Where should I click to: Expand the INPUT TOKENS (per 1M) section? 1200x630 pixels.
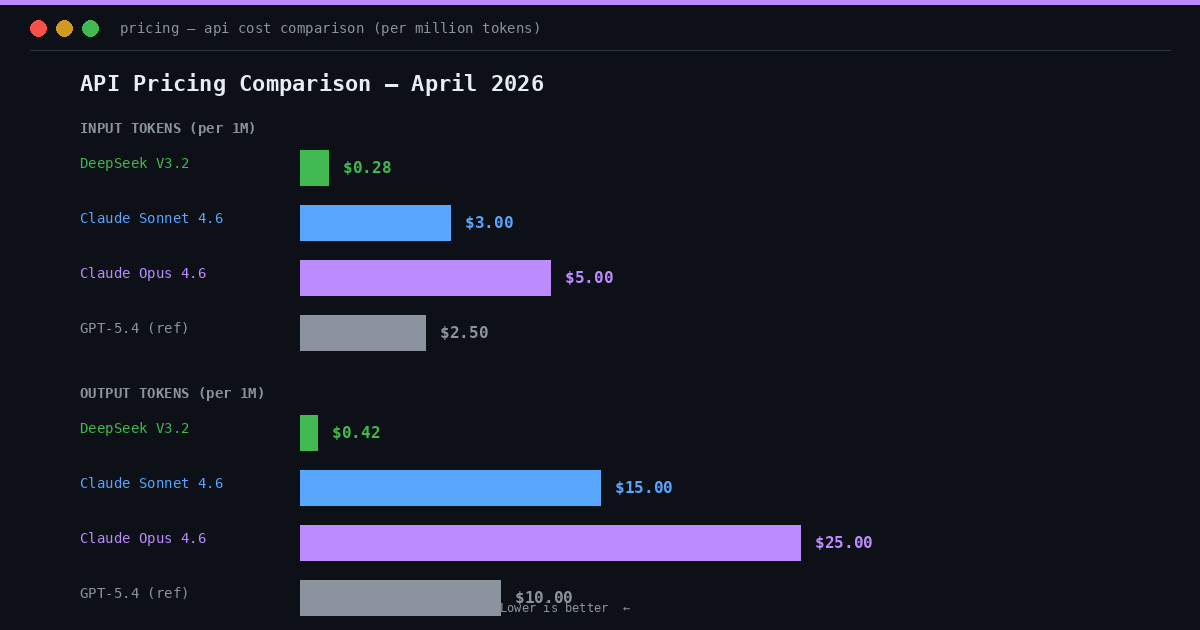[x=167, y=128]
